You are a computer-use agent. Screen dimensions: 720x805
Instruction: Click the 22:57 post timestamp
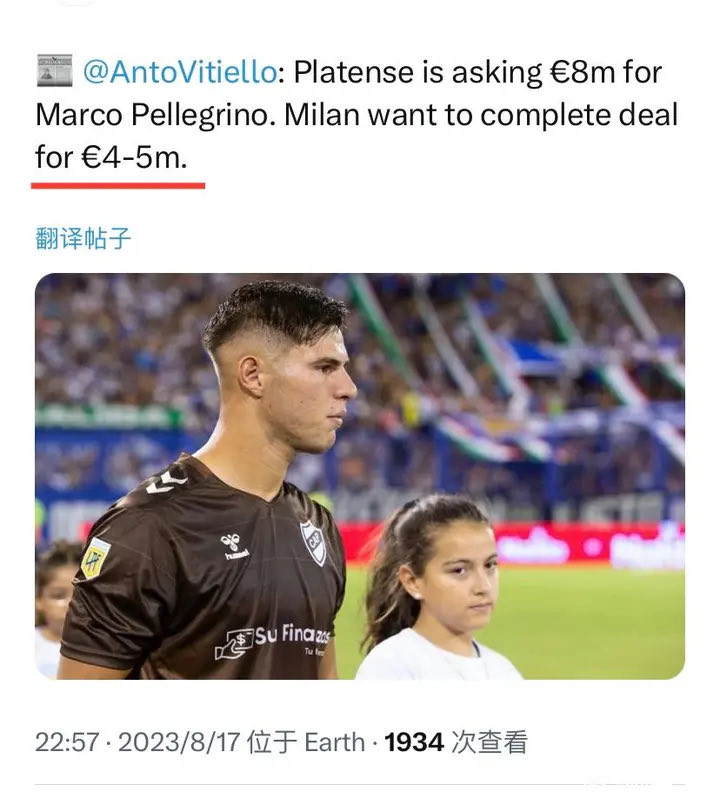[x=65, y=742]
